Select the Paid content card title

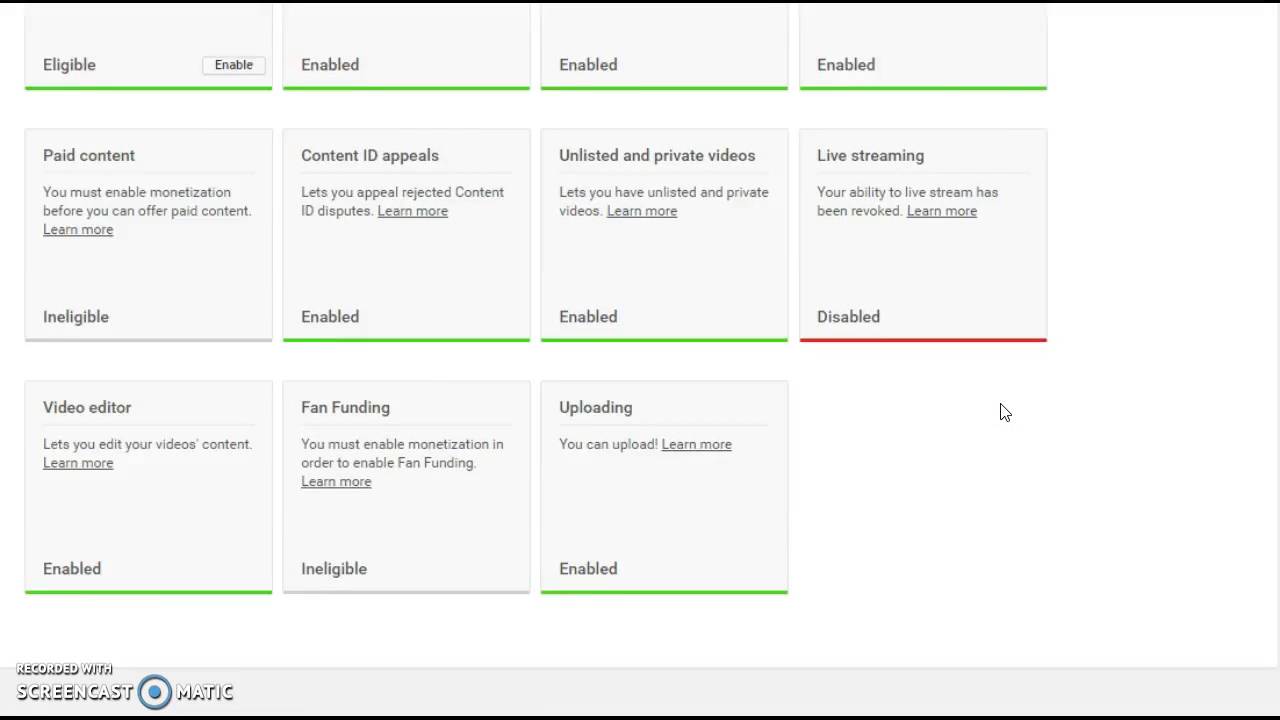pyautogui.click(x=89, y=156)
